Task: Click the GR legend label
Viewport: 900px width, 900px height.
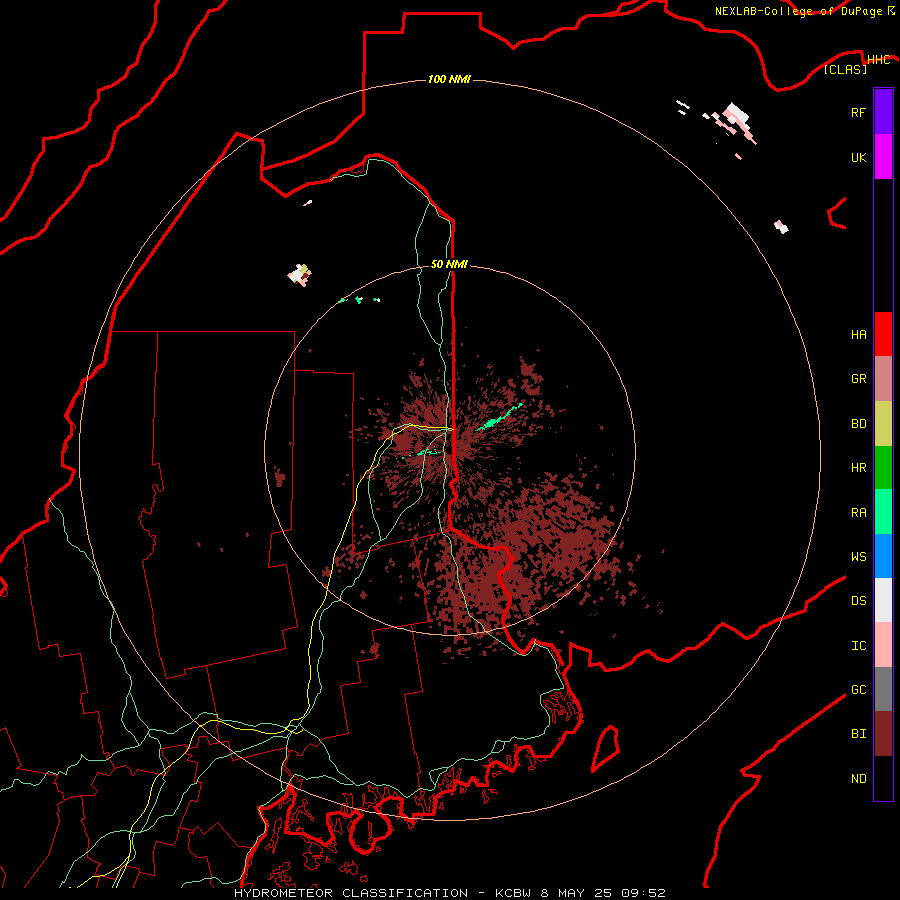Action: click(x=858, y=379)
